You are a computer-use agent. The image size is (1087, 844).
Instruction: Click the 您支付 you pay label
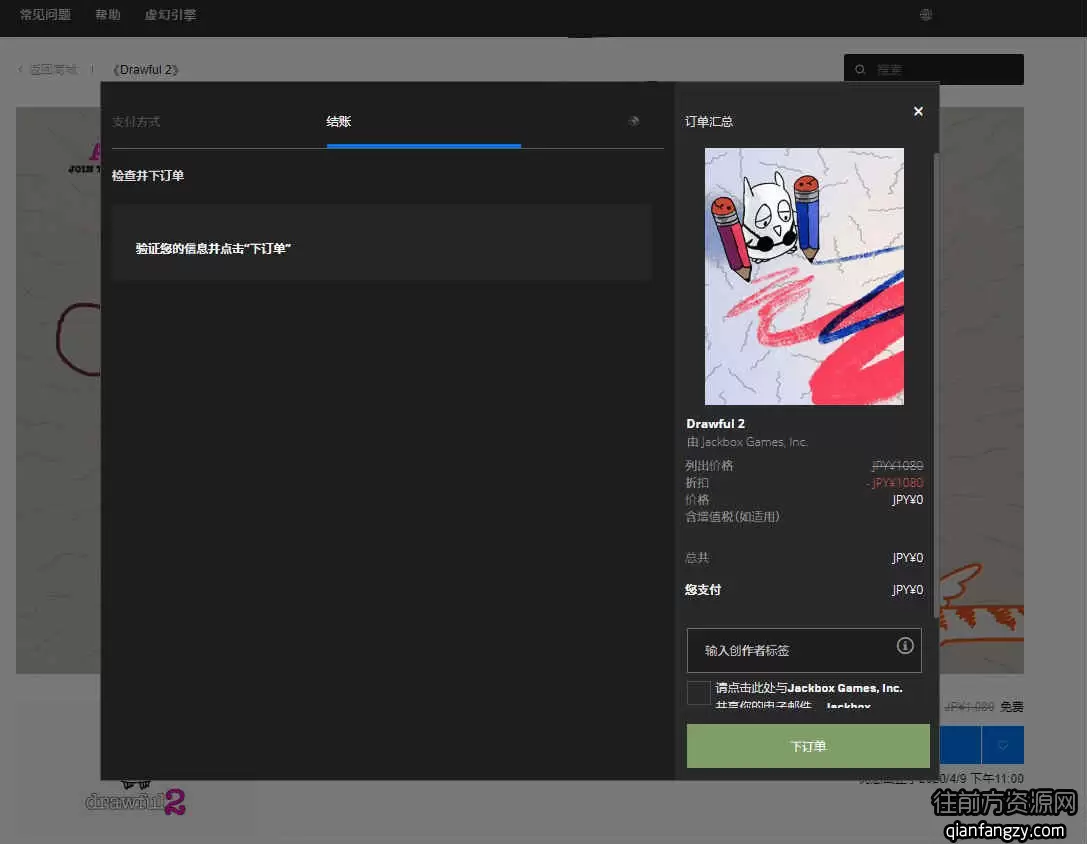point(703,589)
